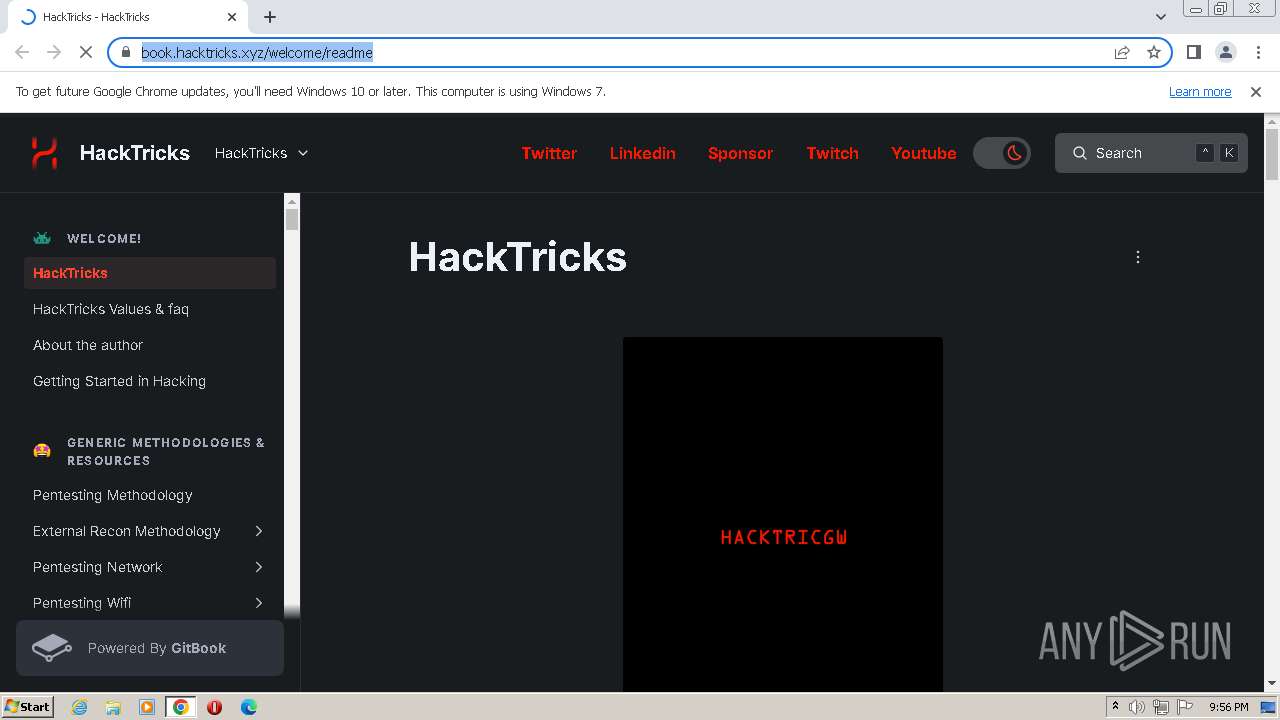This screenshot has height=720, width=1280.
Task: Share this page icon in address bar
Action: coord(1122,52)
